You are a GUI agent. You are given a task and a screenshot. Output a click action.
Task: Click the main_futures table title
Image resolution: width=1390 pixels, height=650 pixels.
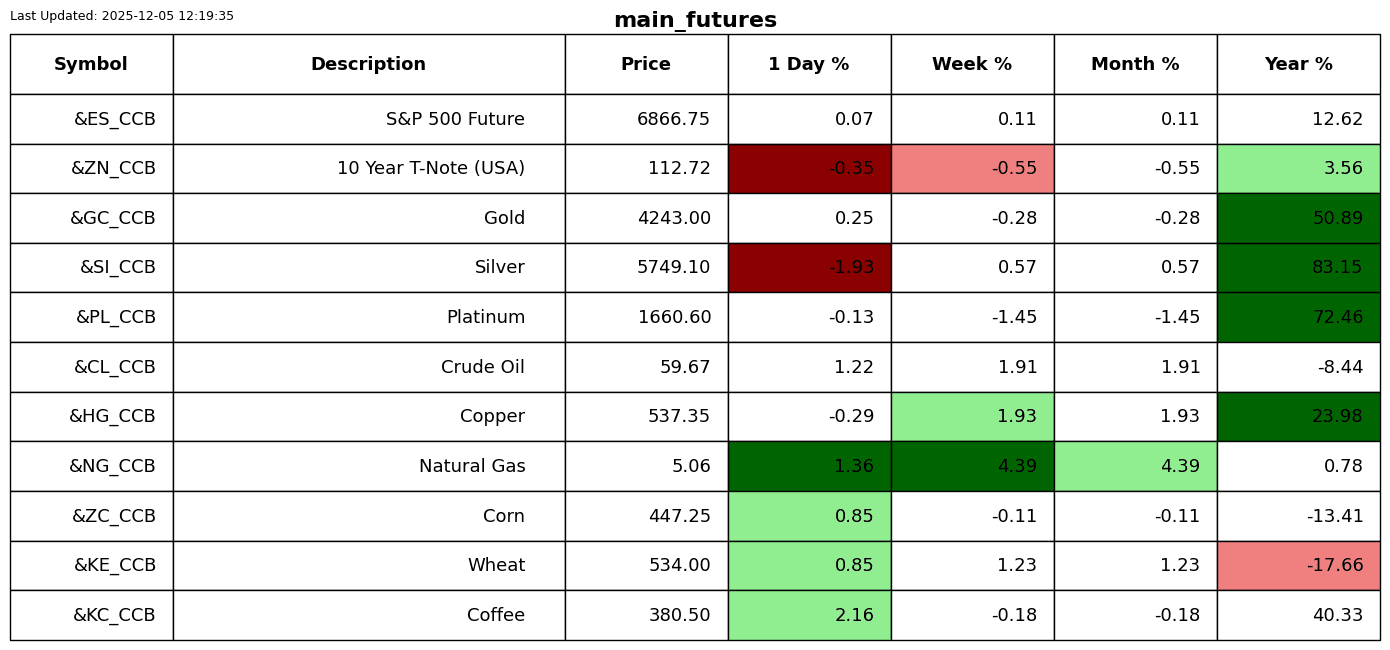695,21
